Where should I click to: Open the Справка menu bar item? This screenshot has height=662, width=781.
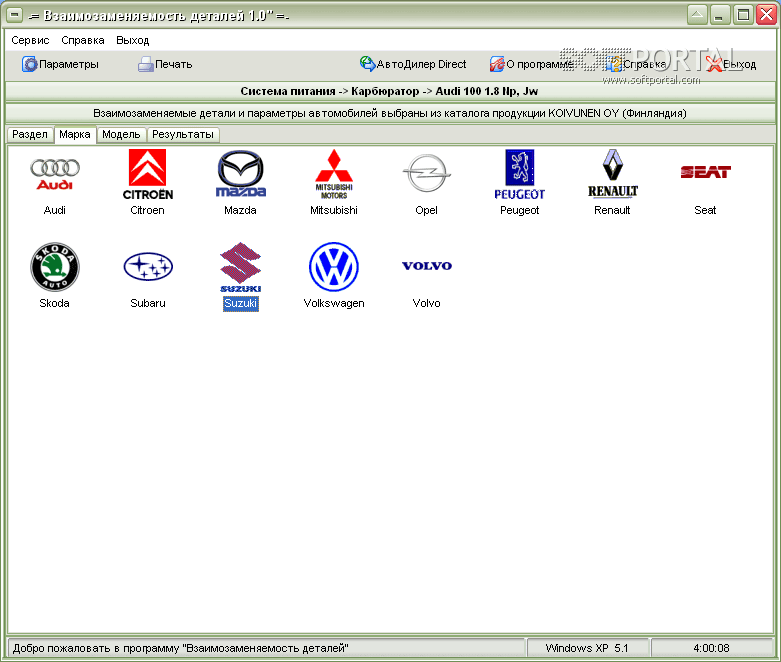point(83,40)
